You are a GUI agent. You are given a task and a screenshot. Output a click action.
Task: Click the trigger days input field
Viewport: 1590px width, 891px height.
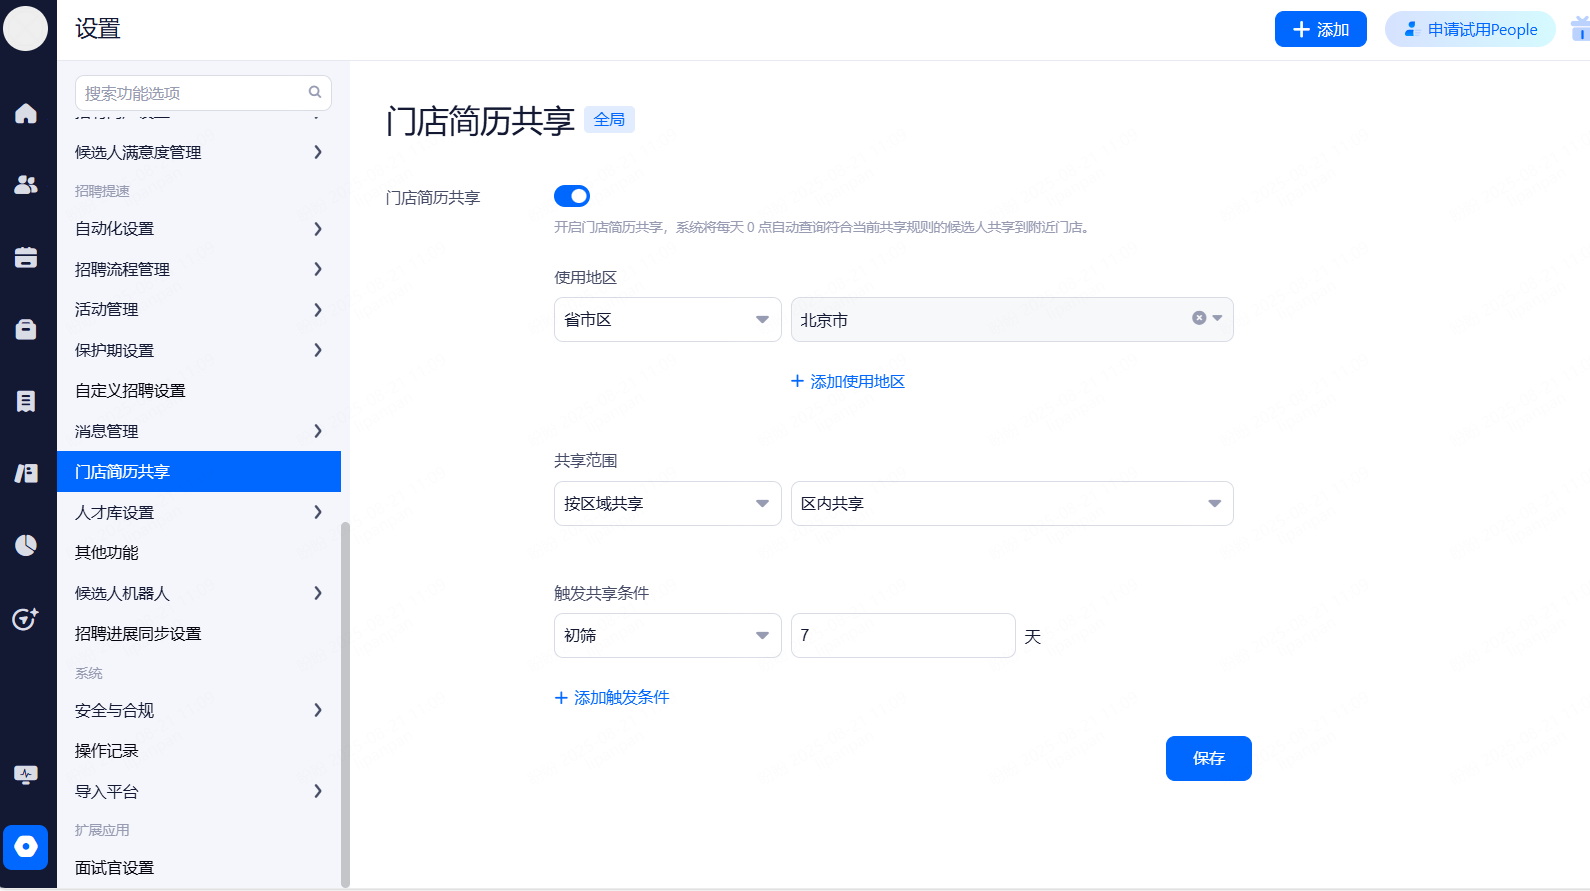(902, 636)
